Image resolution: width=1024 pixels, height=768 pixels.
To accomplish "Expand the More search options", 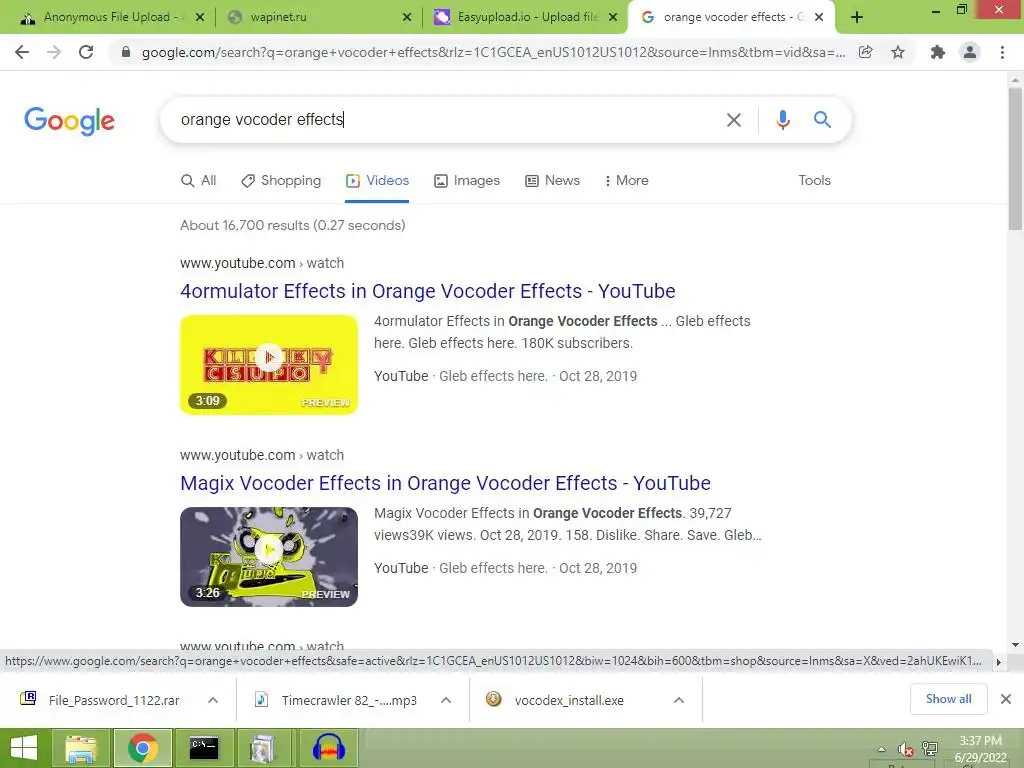I will tap(626, 180).
